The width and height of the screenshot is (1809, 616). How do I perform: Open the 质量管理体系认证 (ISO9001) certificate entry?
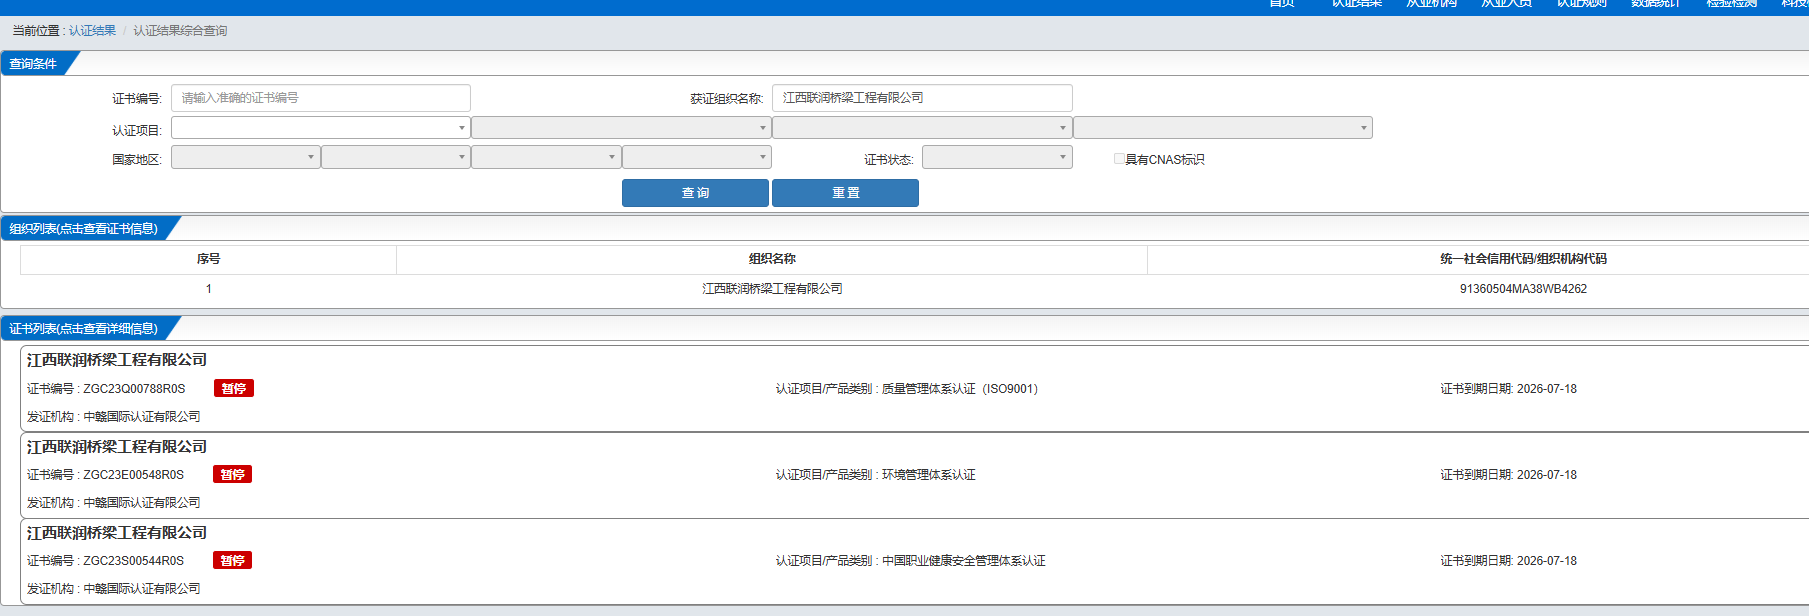tap(906, 389)
